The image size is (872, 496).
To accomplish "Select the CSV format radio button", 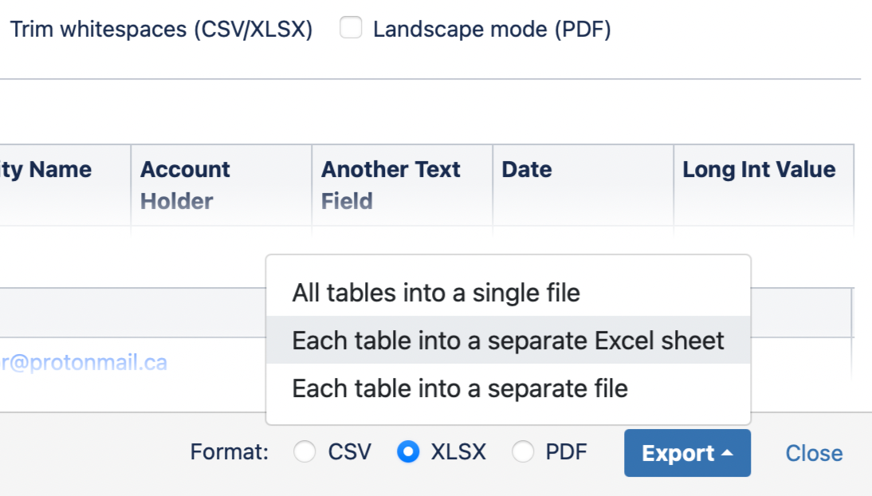I will point(305,452).
